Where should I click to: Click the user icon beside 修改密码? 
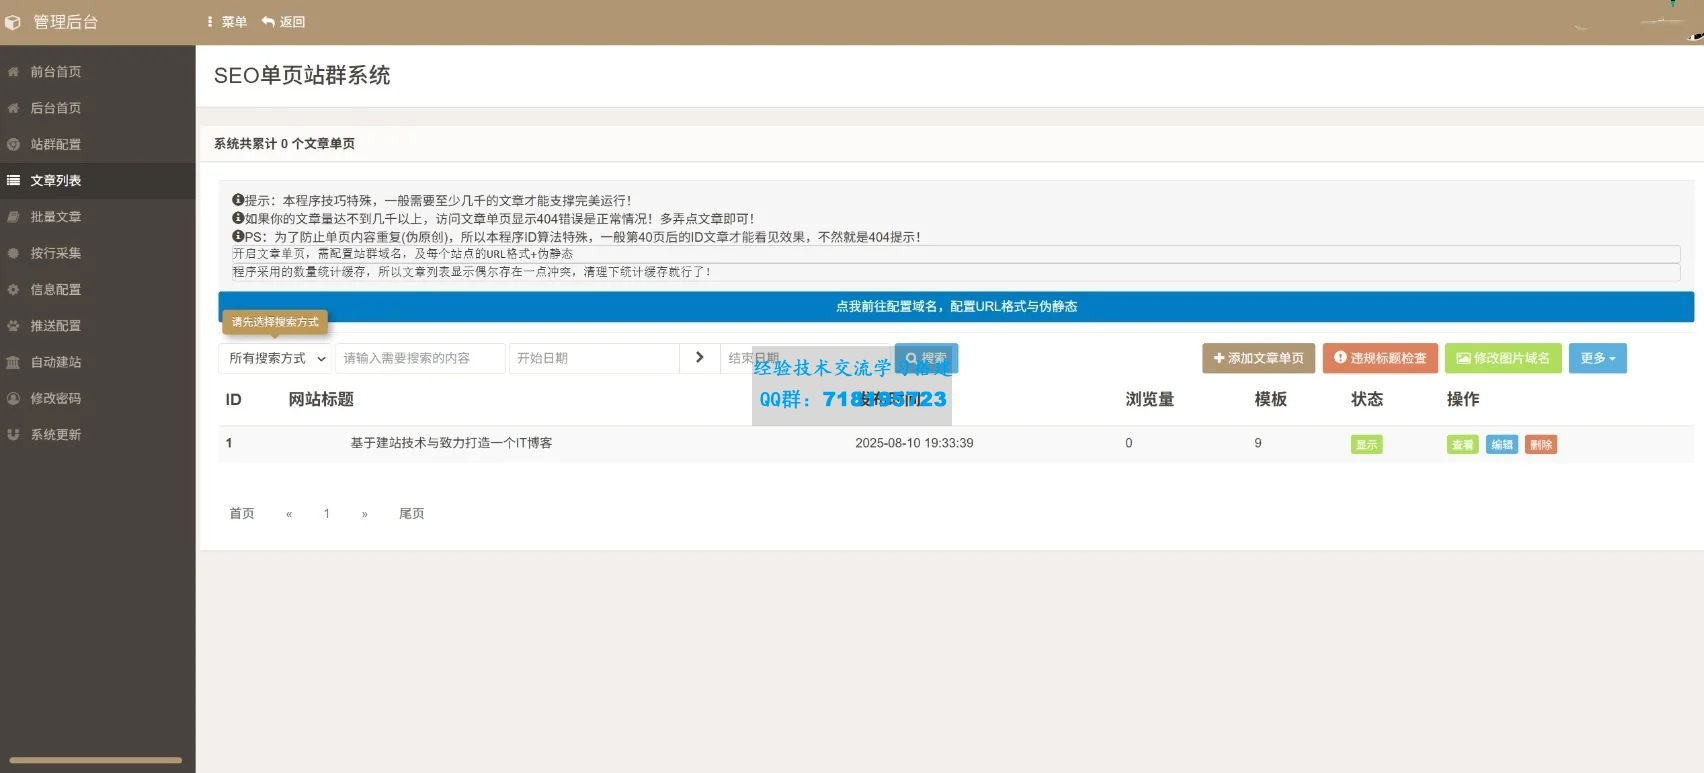pos(13,398)
